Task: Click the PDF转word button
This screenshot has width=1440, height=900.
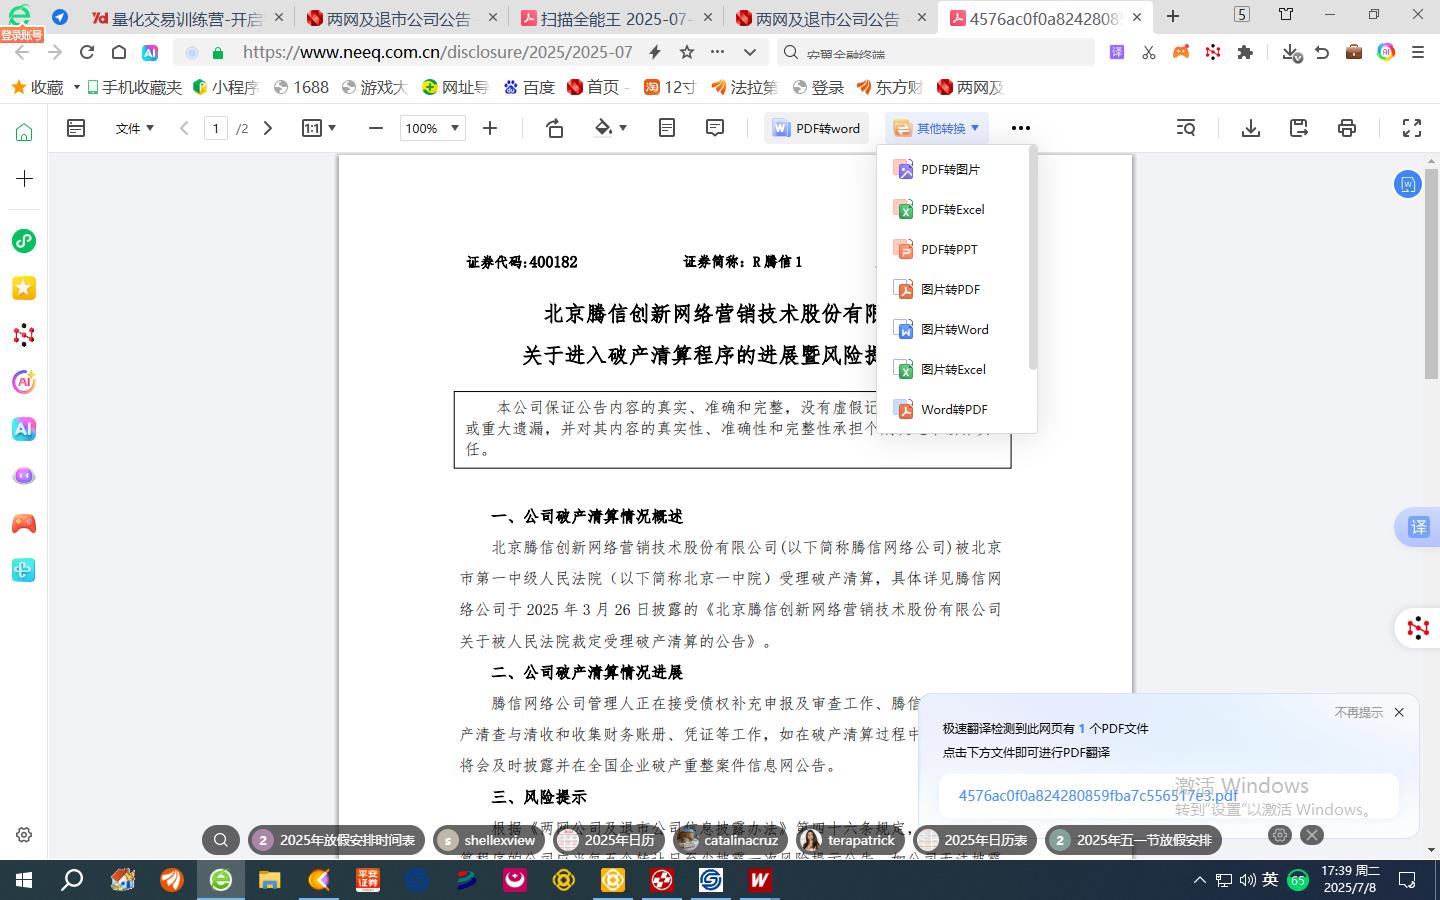Action: (816, 128)
